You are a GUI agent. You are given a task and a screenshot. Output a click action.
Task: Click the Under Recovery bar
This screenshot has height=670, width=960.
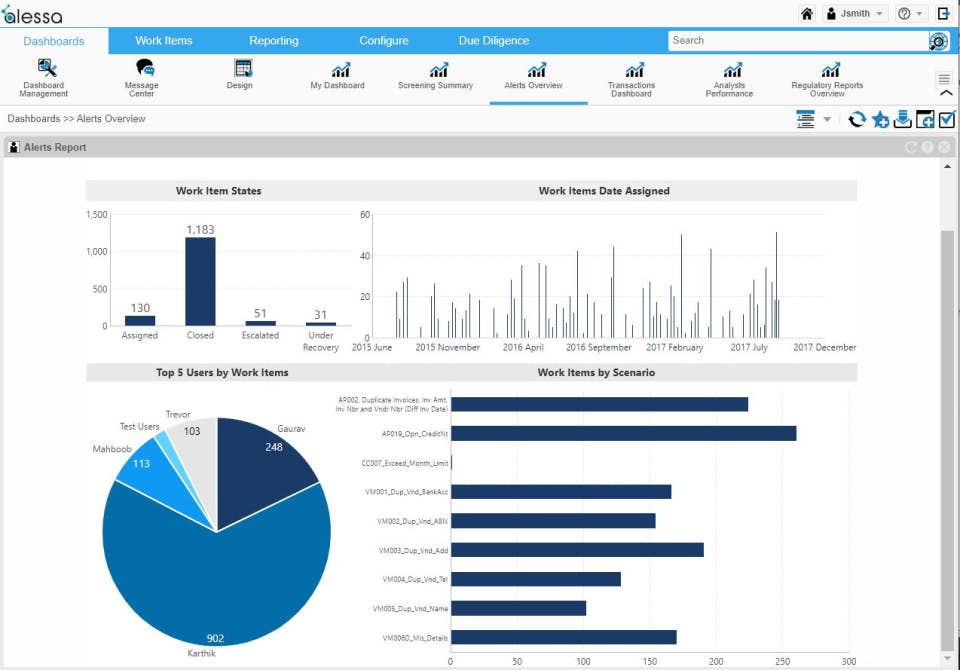[321, 324]
